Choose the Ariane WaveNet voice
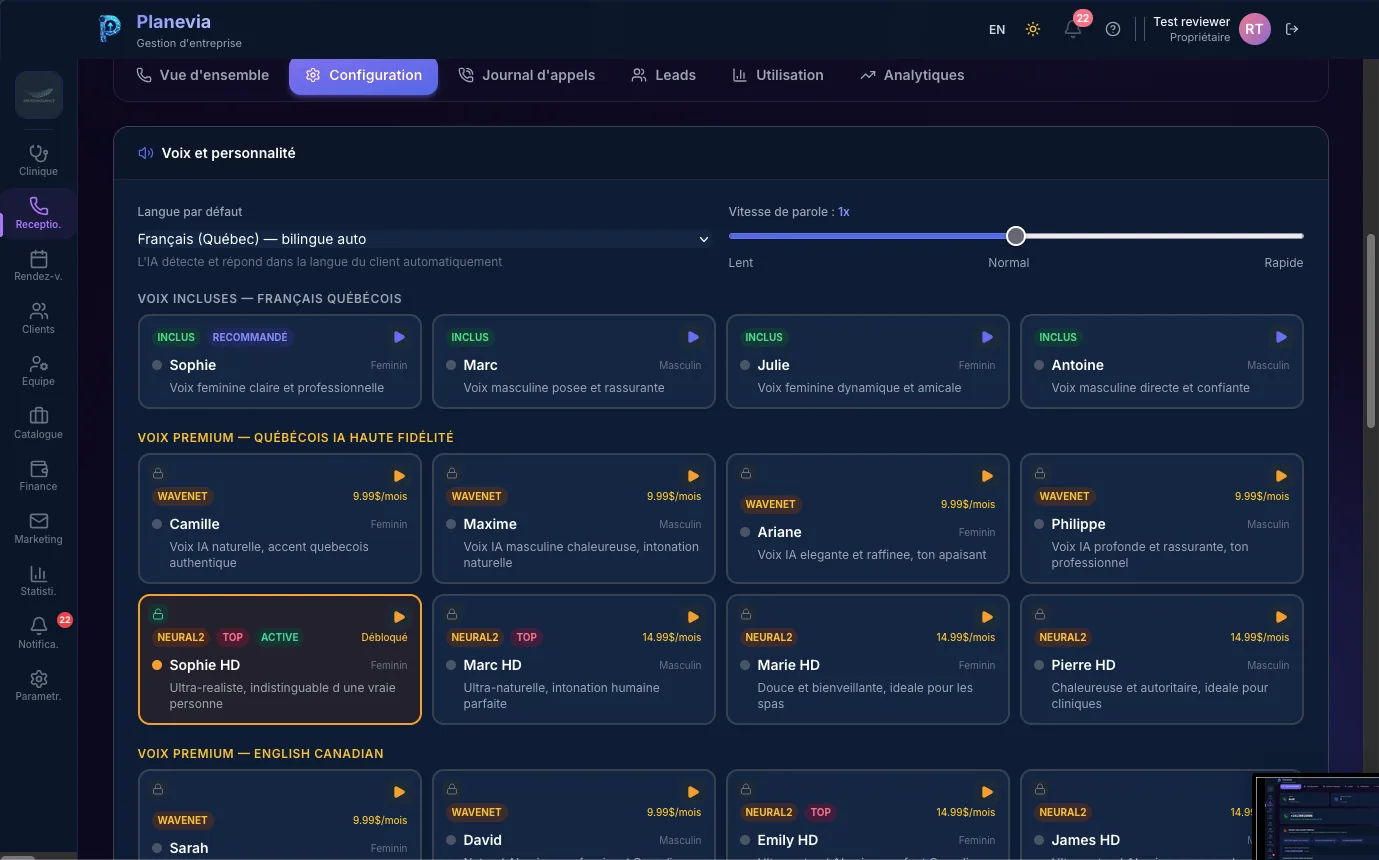Screen dimensions: 1379x860 [x=868, y=519]
